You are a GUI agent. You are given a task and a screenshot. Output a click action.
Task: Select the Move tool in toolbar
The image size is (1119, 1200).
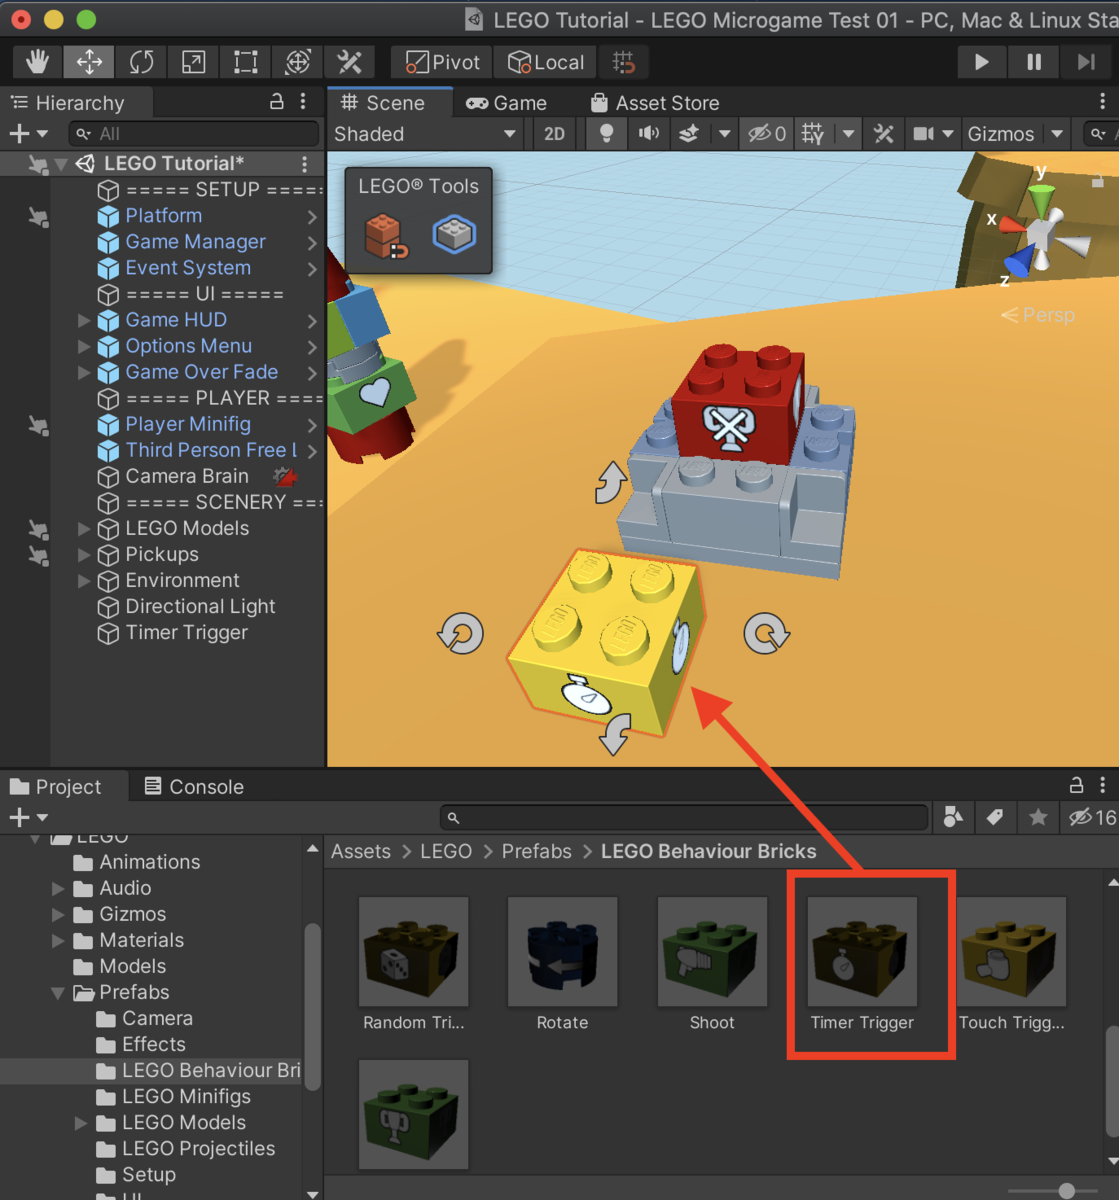point(89,62)
